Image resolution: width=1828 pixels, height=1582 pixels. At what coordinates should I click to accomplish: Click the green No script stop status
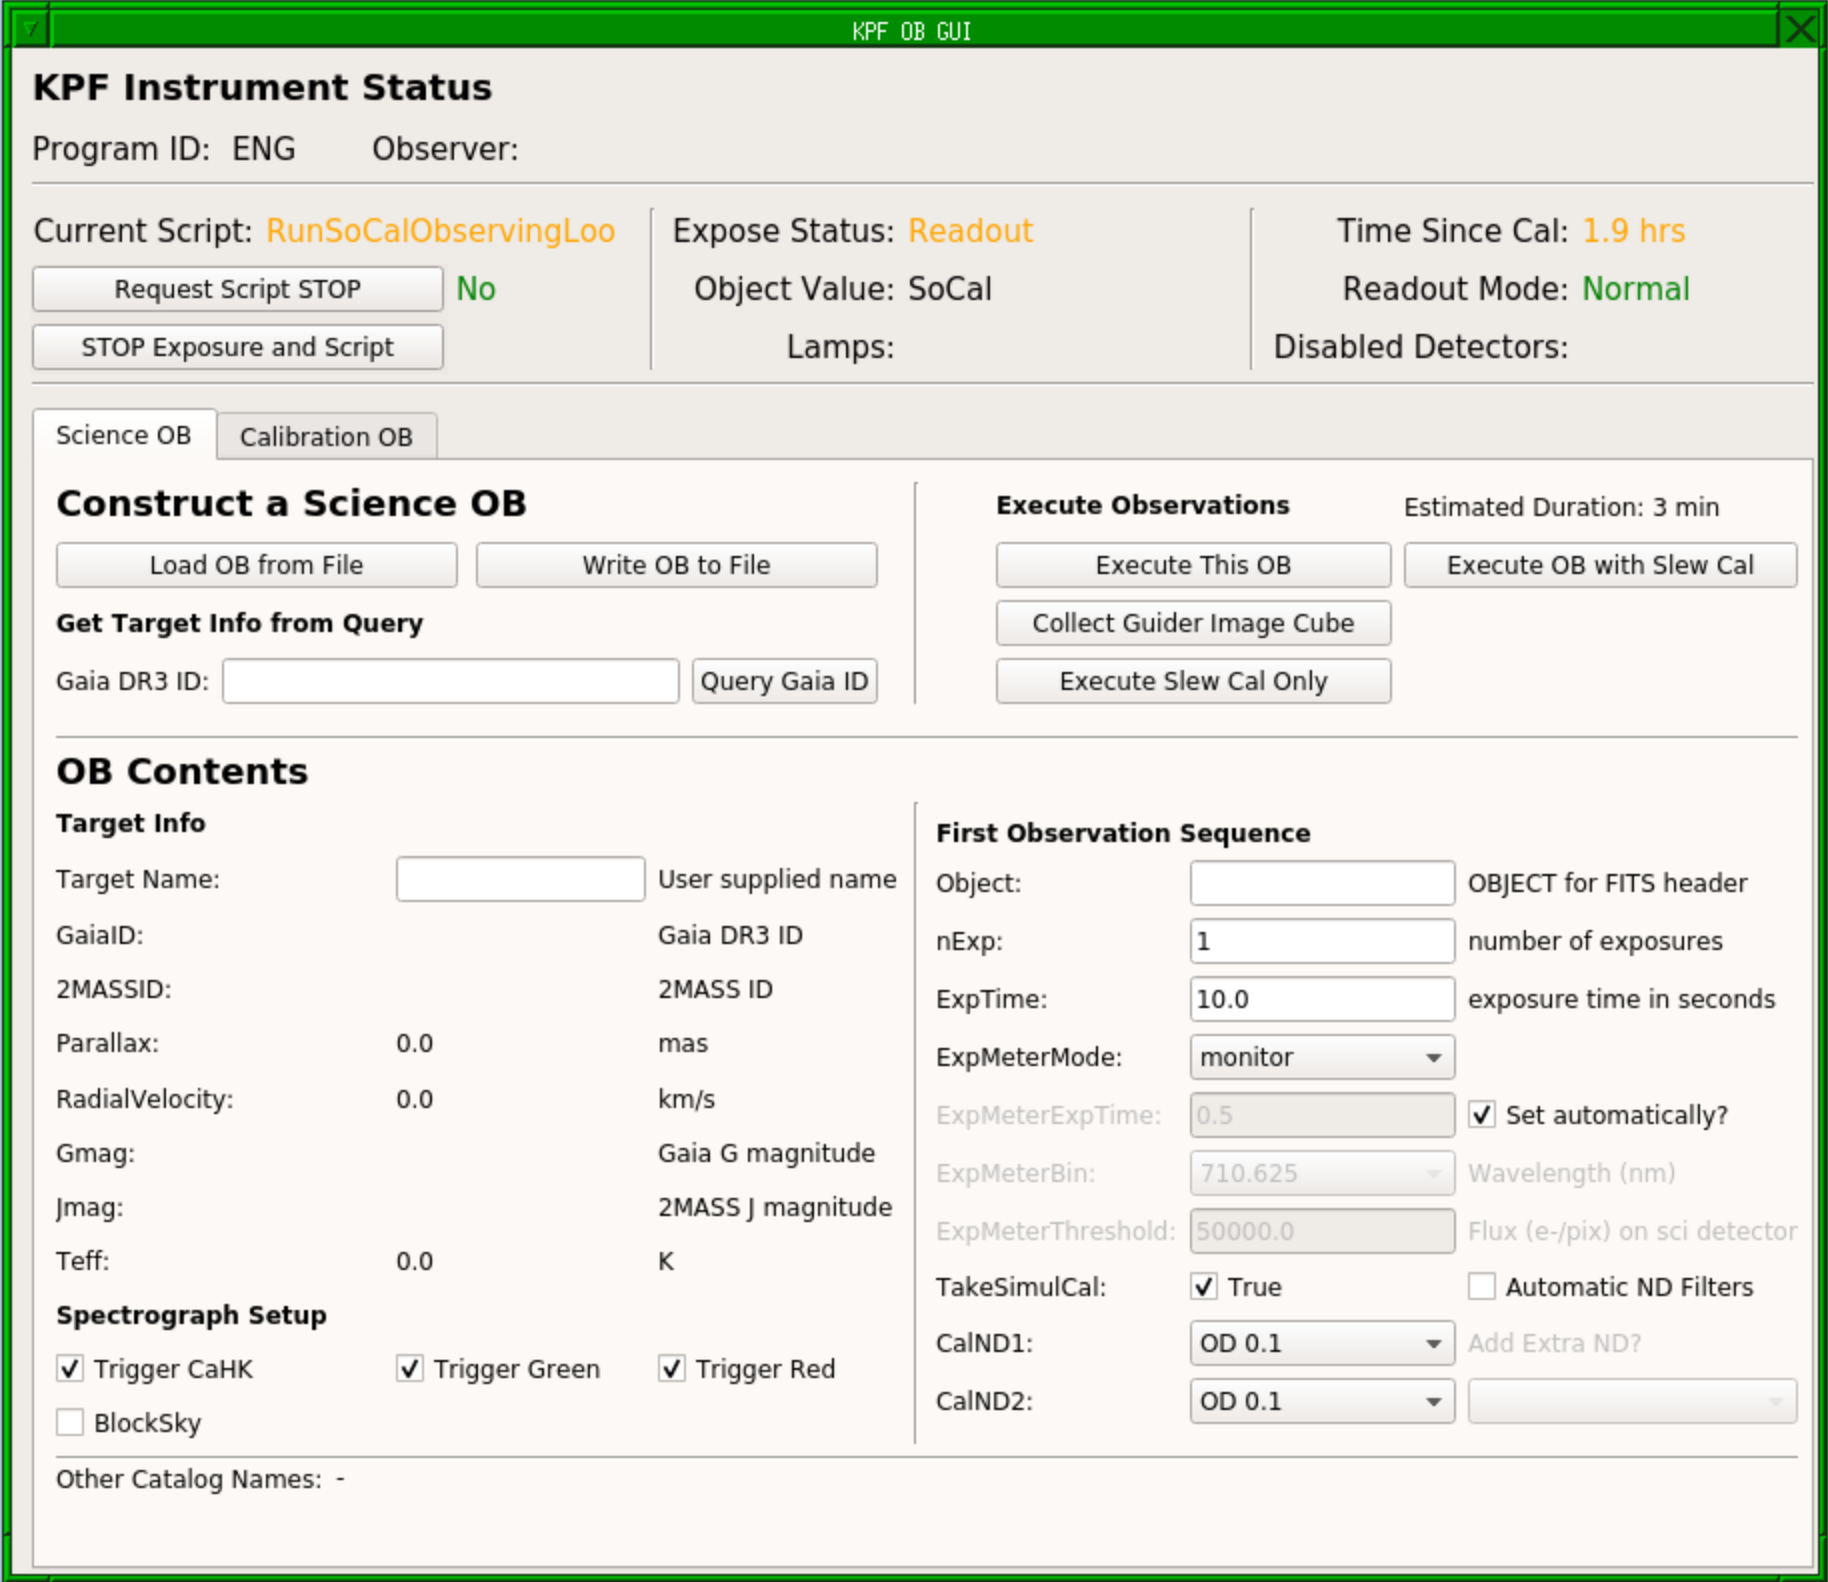pyautogui.click(x=476, y=289)
